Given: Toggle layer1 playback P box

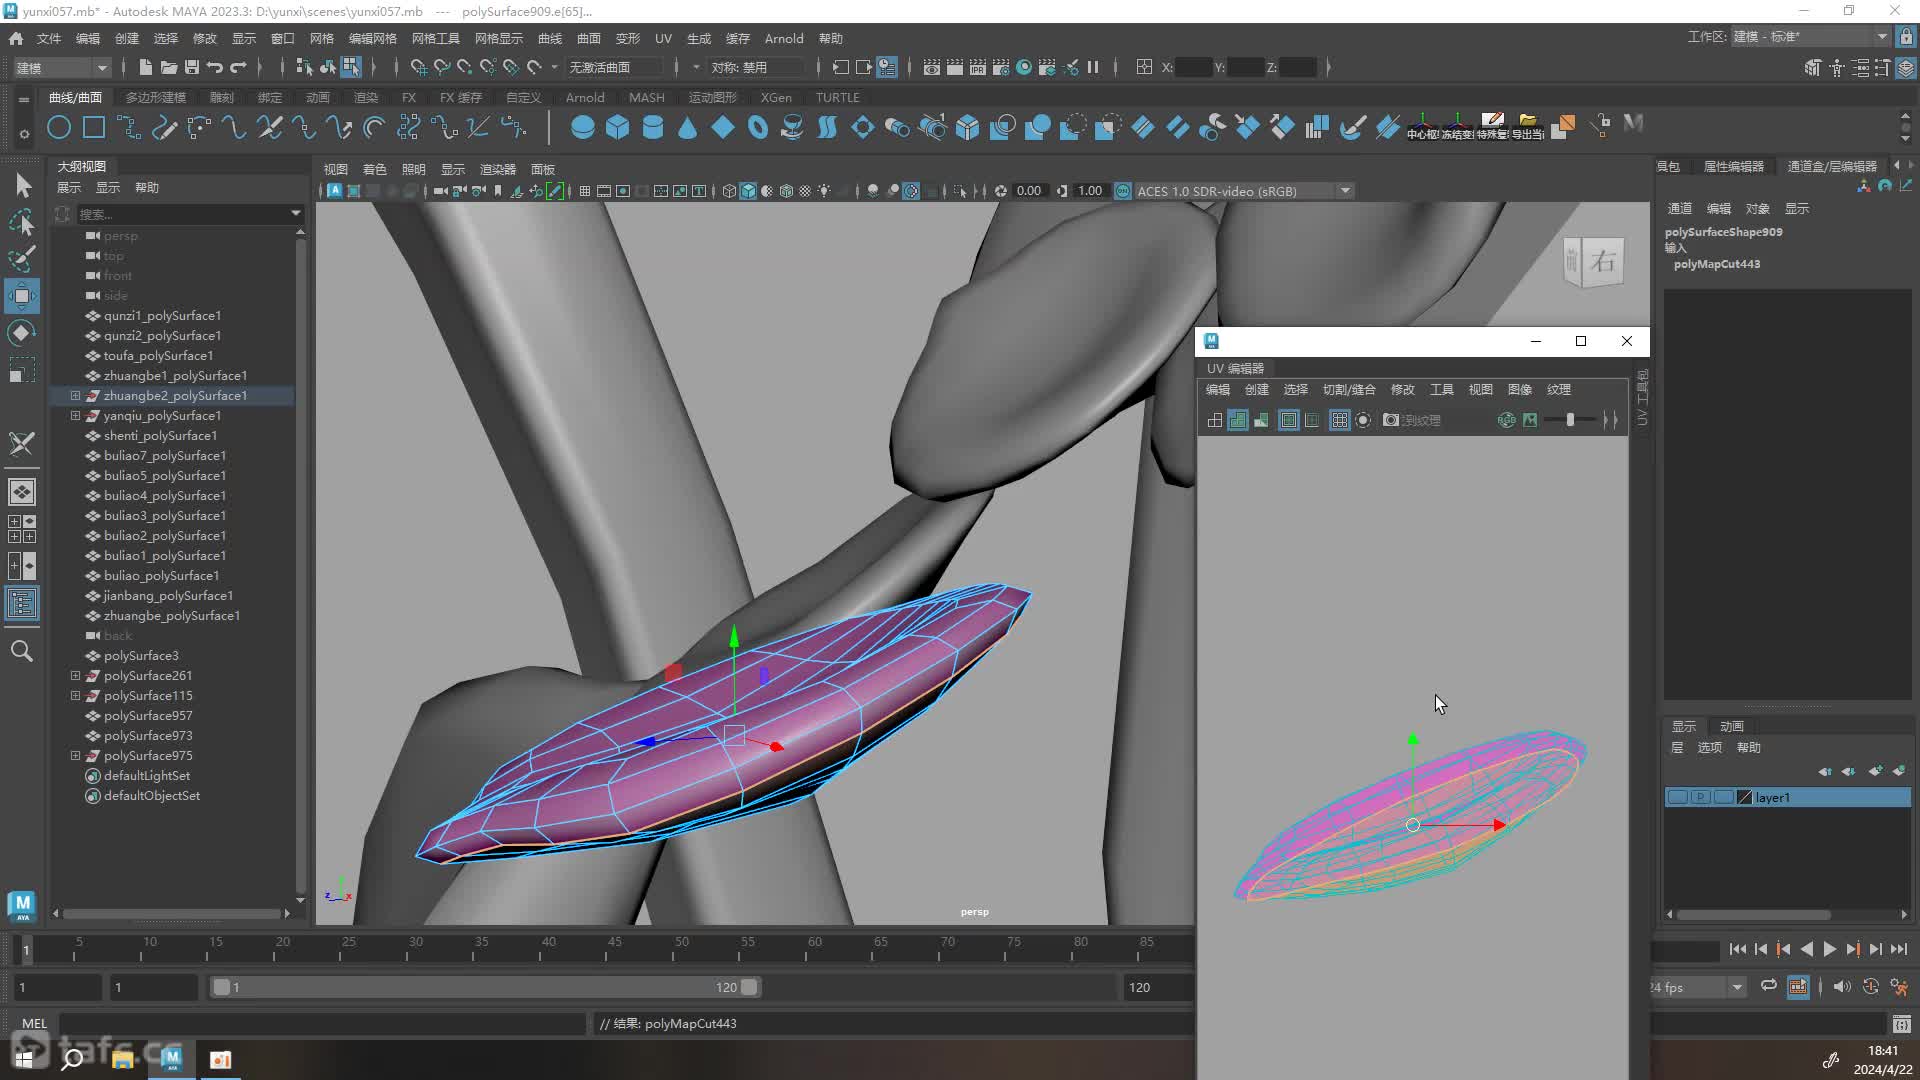Looking at the screenshot, I should (1700, 797).
